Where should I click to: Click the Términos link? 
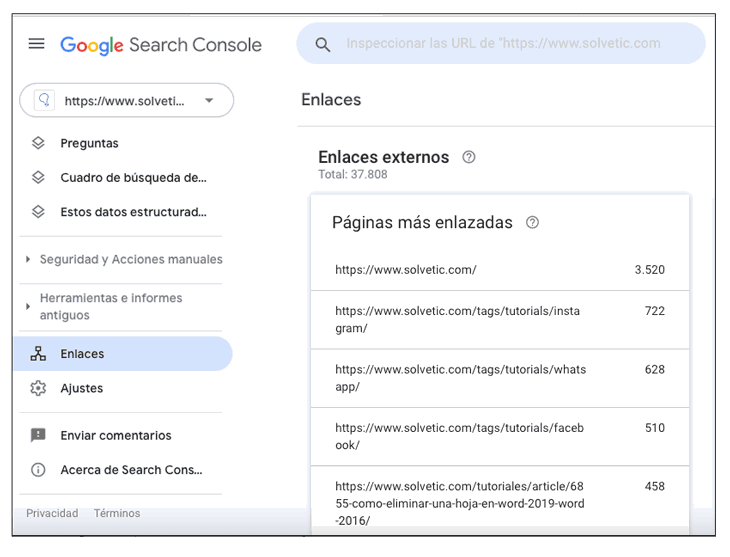(117, 513)
